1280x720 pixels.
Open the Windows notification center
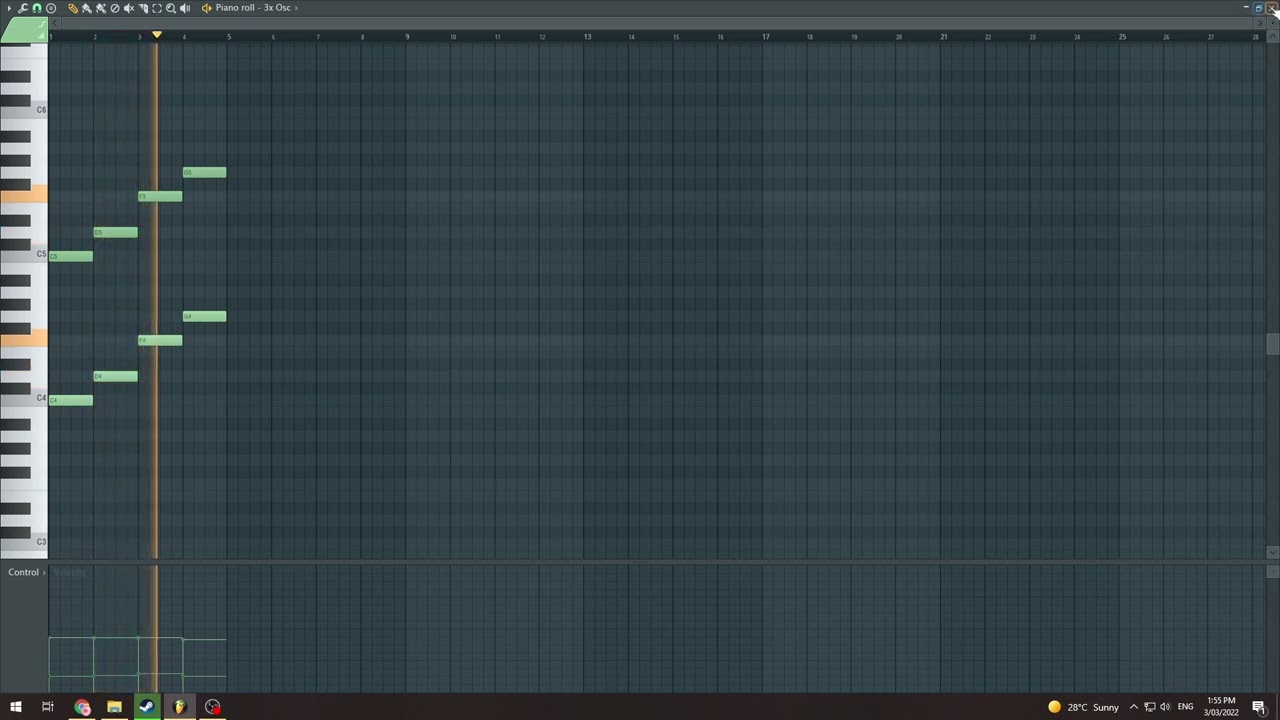click(1259, 707)
